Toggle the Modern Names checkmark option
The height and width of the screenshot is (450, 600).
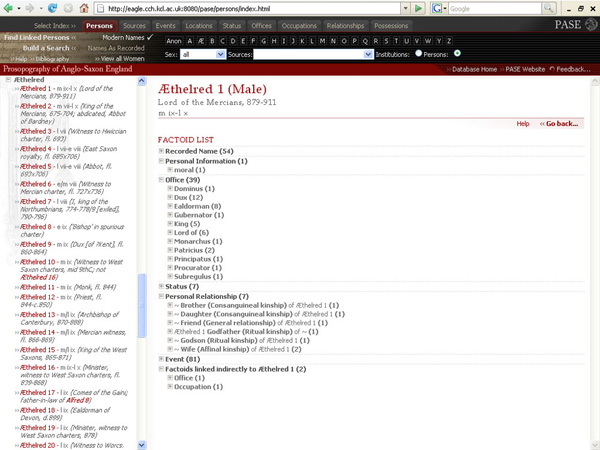pyautogui.click(x=149, y=37)
